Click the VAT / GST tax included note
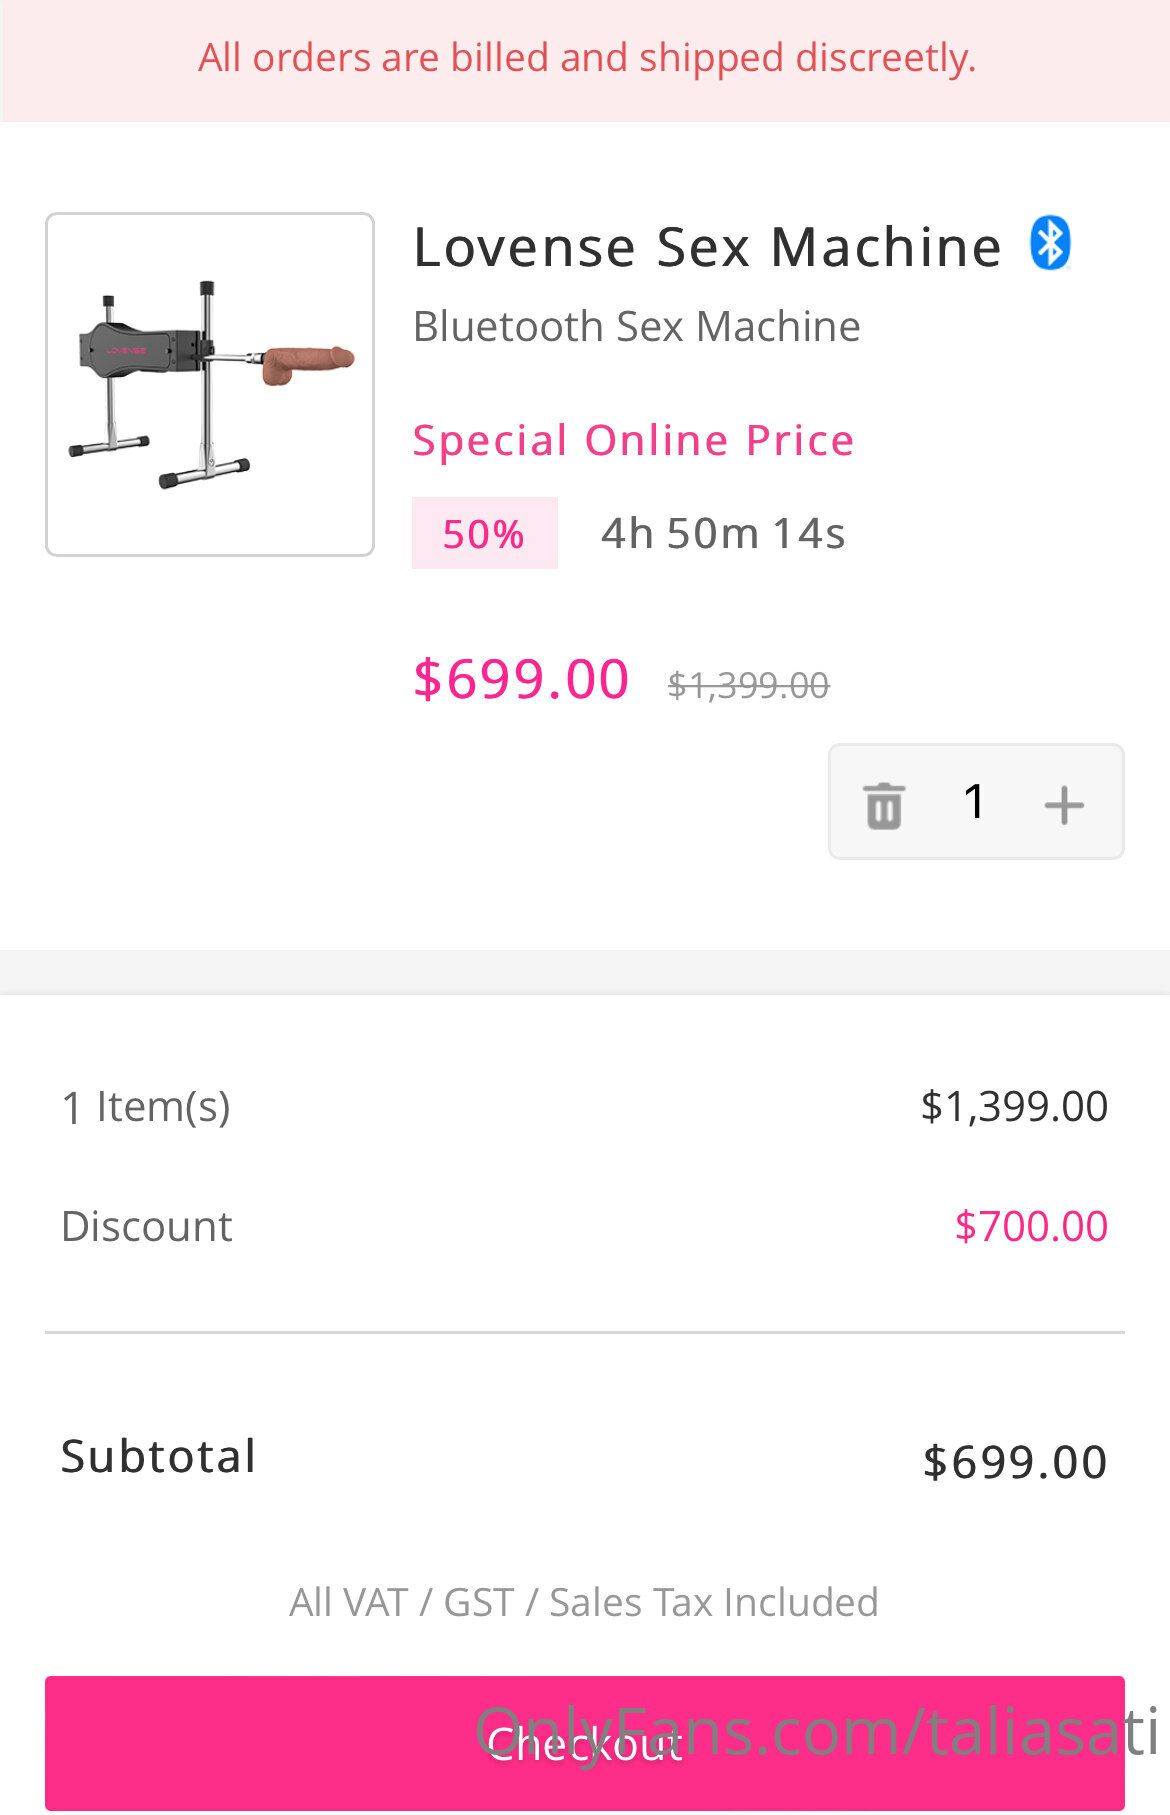 tap(584, 1602)
